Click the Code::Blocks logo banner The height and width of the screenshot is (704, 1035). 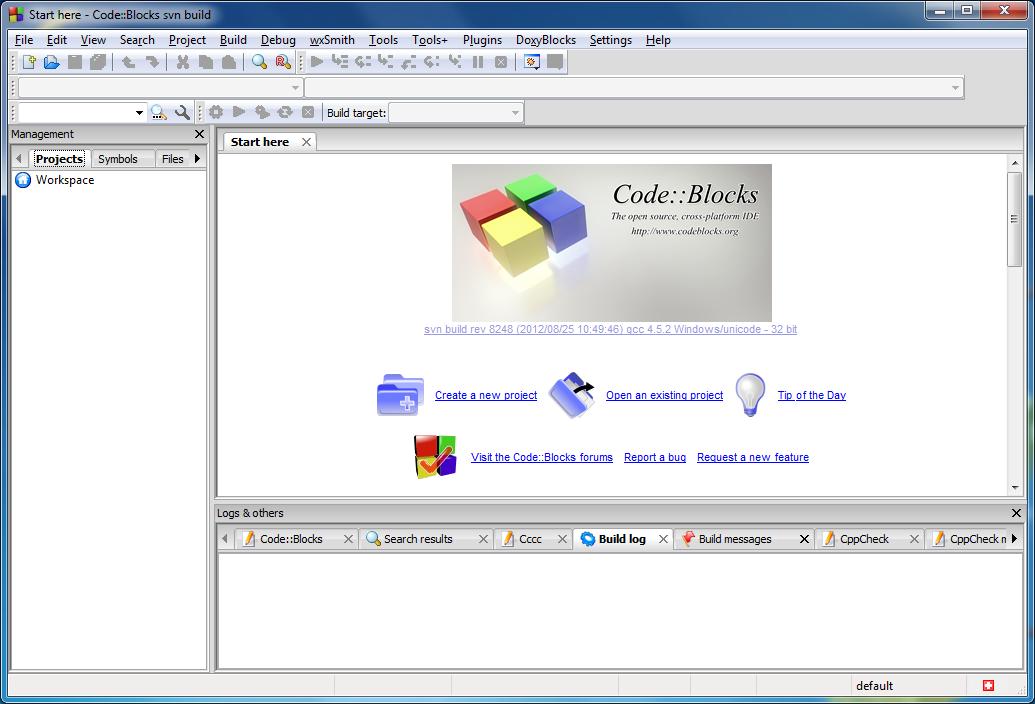click(612, 243)
